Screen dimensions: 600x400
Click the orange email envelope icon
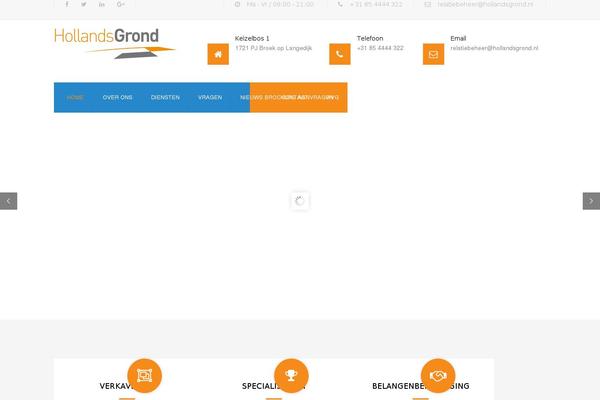tap(434, 54)
